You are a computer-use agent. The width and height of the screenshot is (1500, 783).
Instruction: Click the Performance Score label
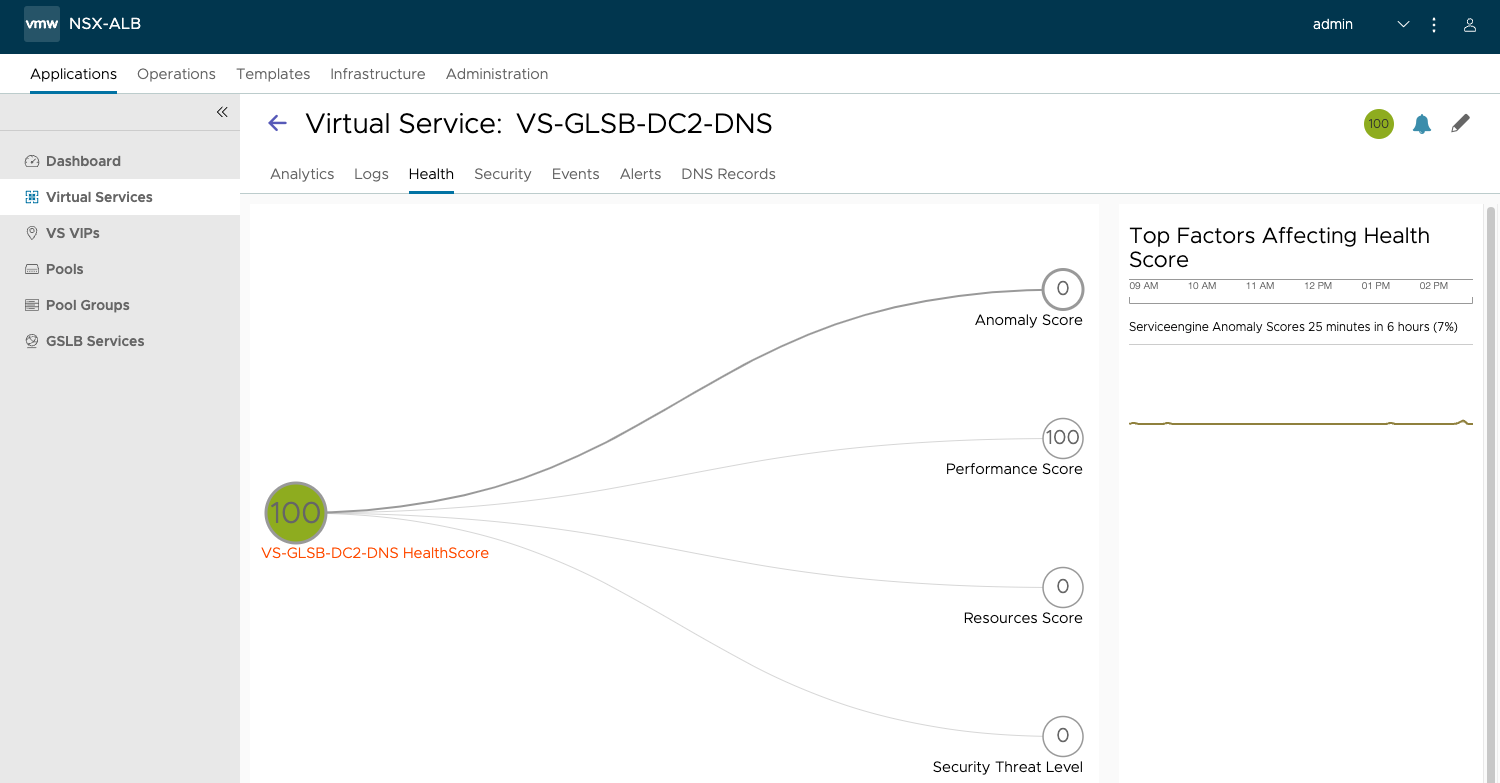(1014, 469)
